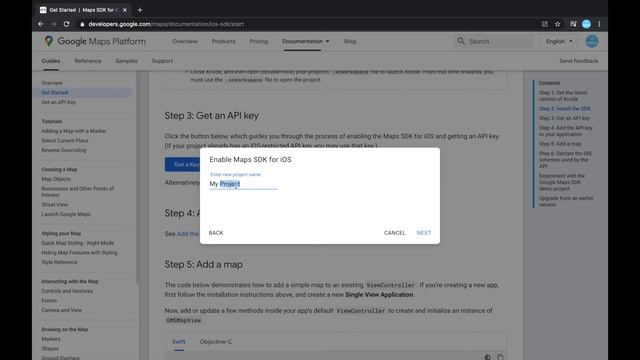
Task: Open Controls and Gestures in sidebar
Action: [67, 291]
